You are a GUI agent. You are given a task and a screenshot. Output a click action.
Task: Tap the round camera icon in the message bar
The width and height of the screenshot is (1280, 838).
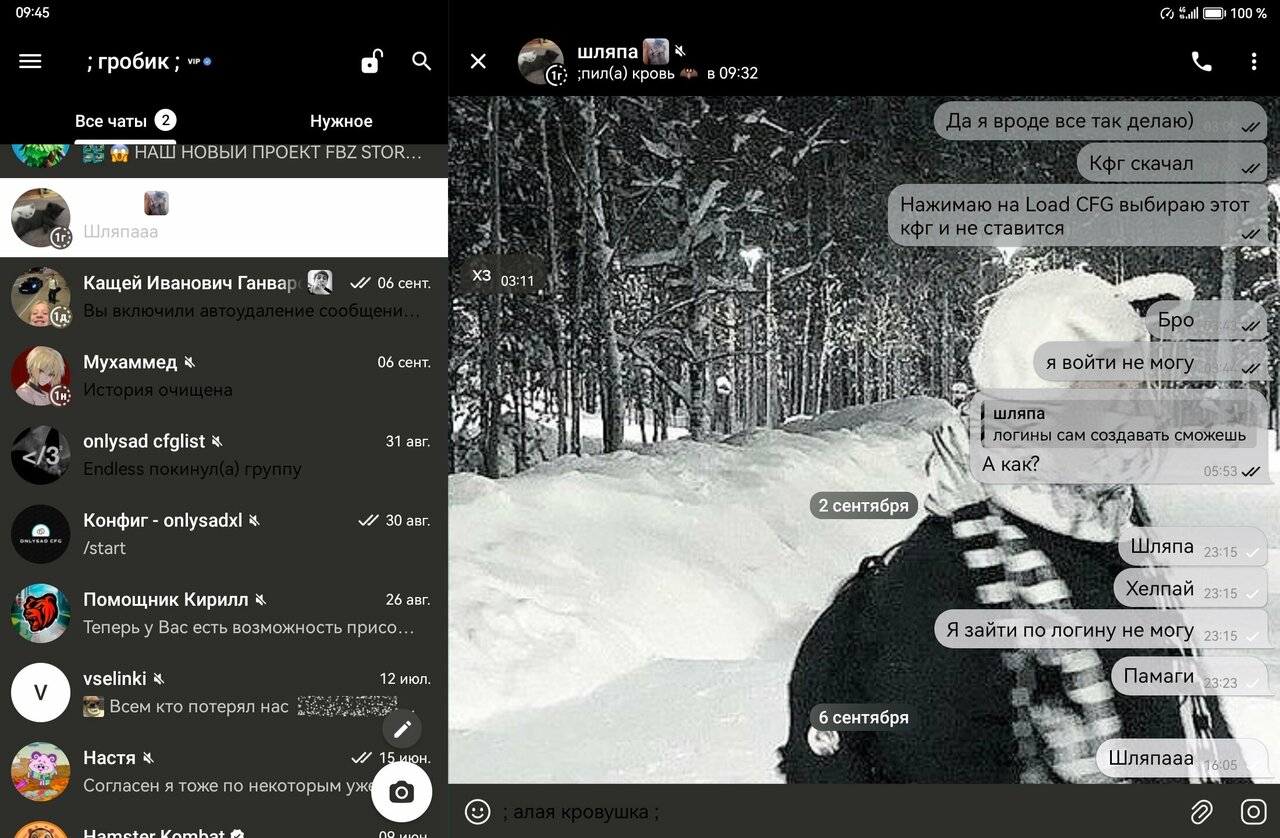1253,811
